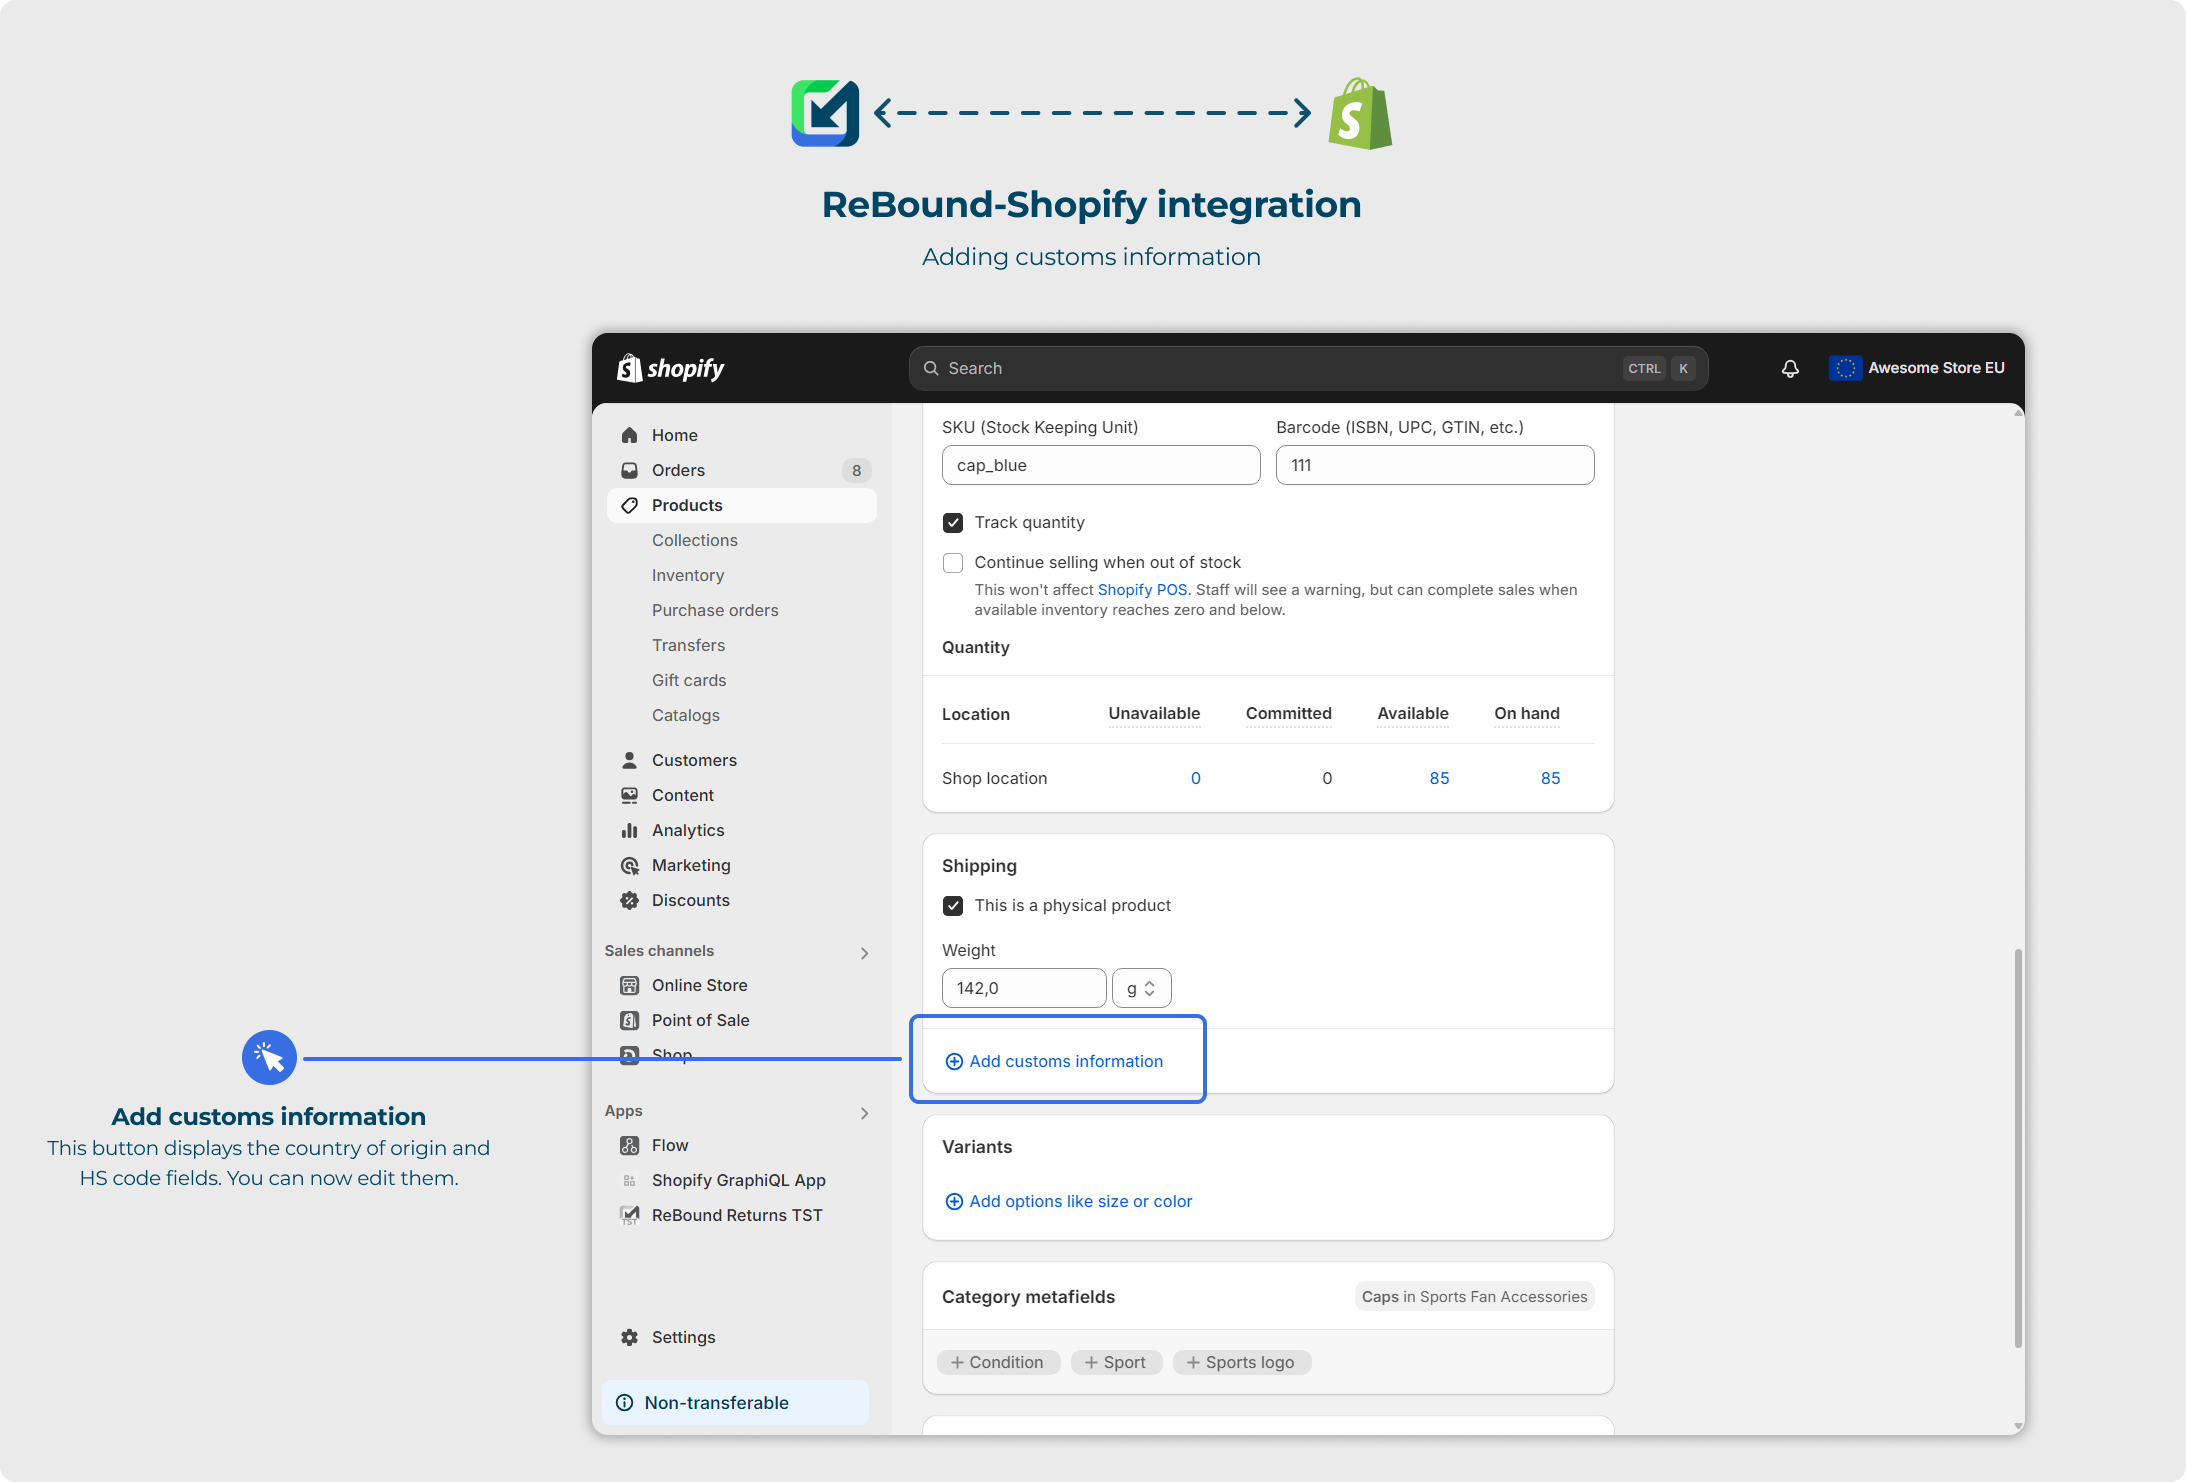Expand the Sales channels chevron

865,953
